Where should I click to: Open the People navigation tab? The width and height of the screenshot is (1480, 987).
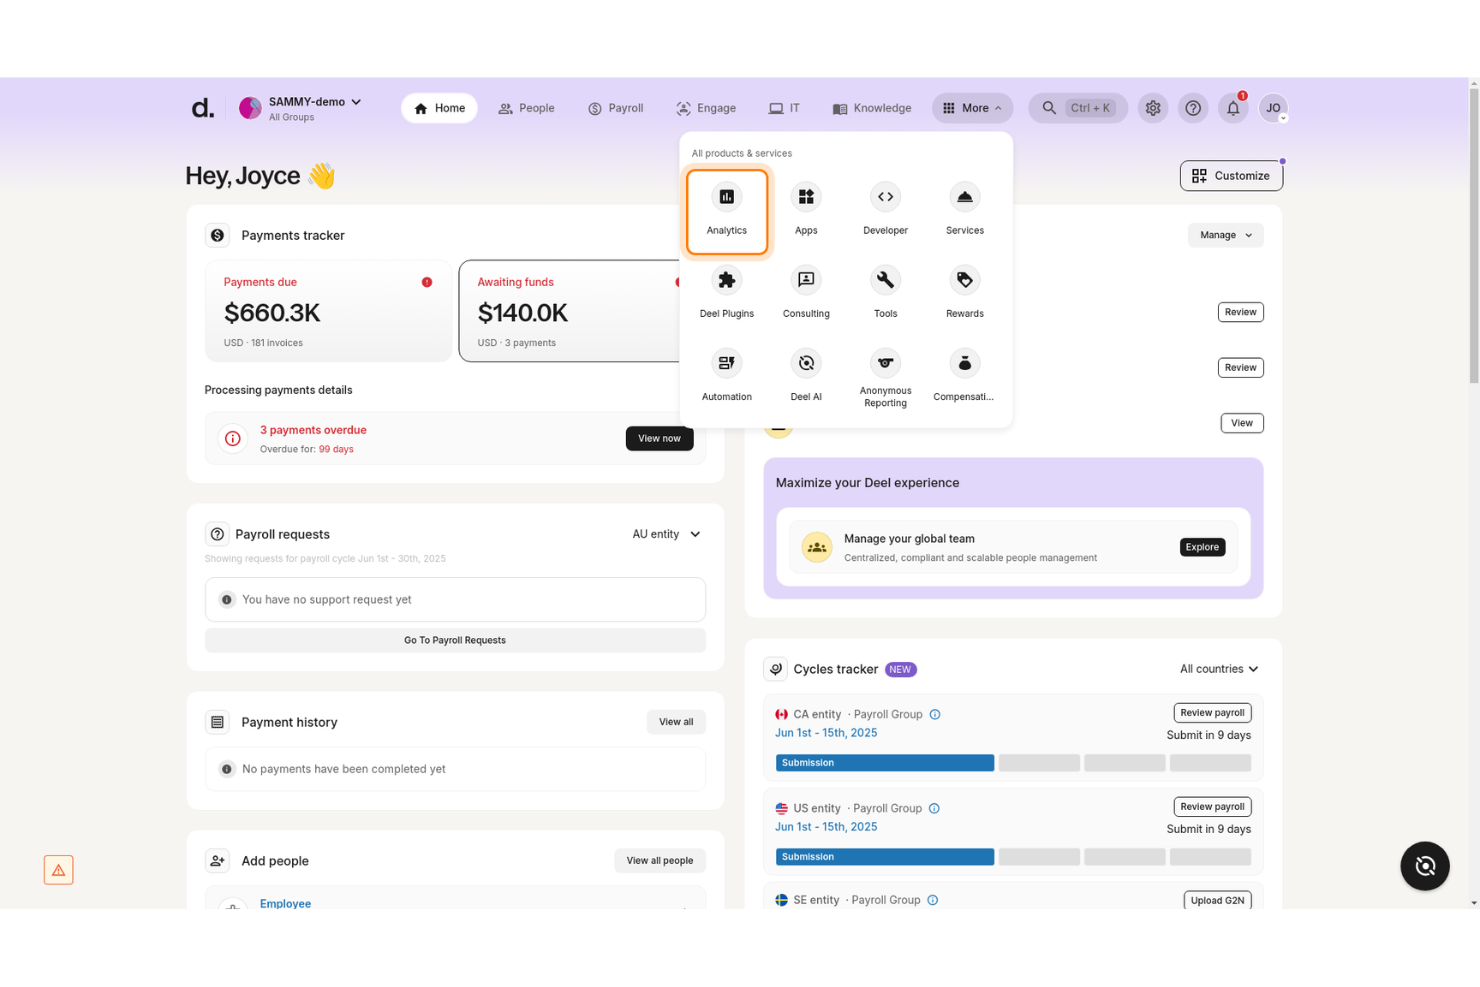click(526, 108)
